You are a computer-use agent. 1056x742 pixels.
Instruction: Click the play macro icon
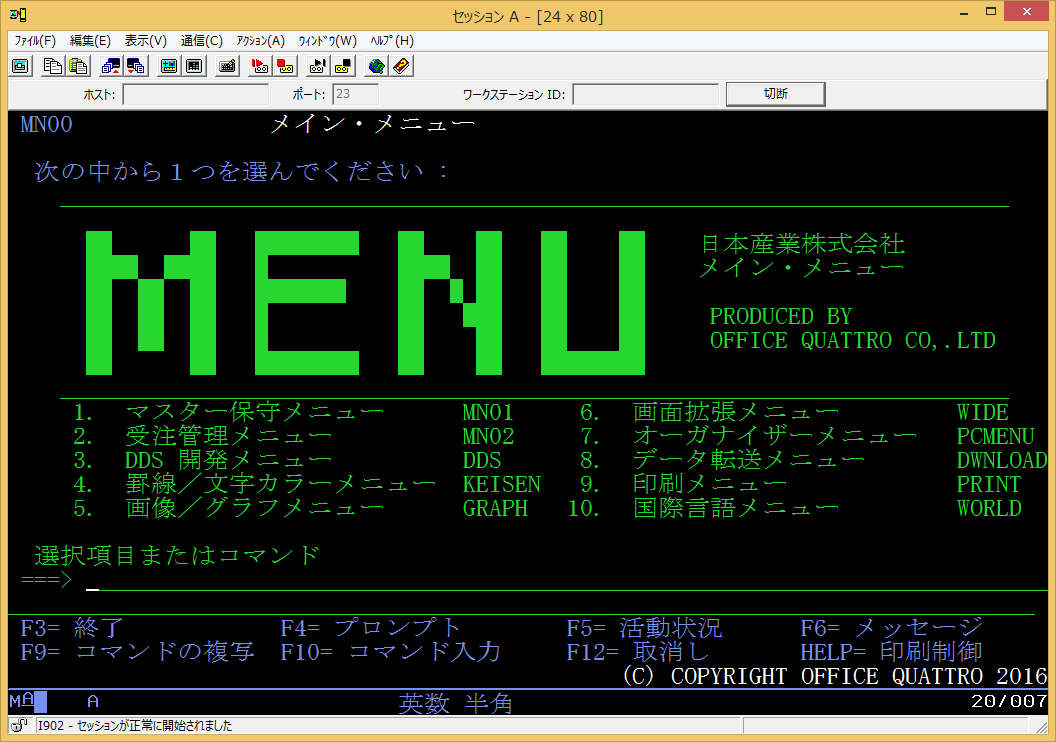[x=318, y=66]
